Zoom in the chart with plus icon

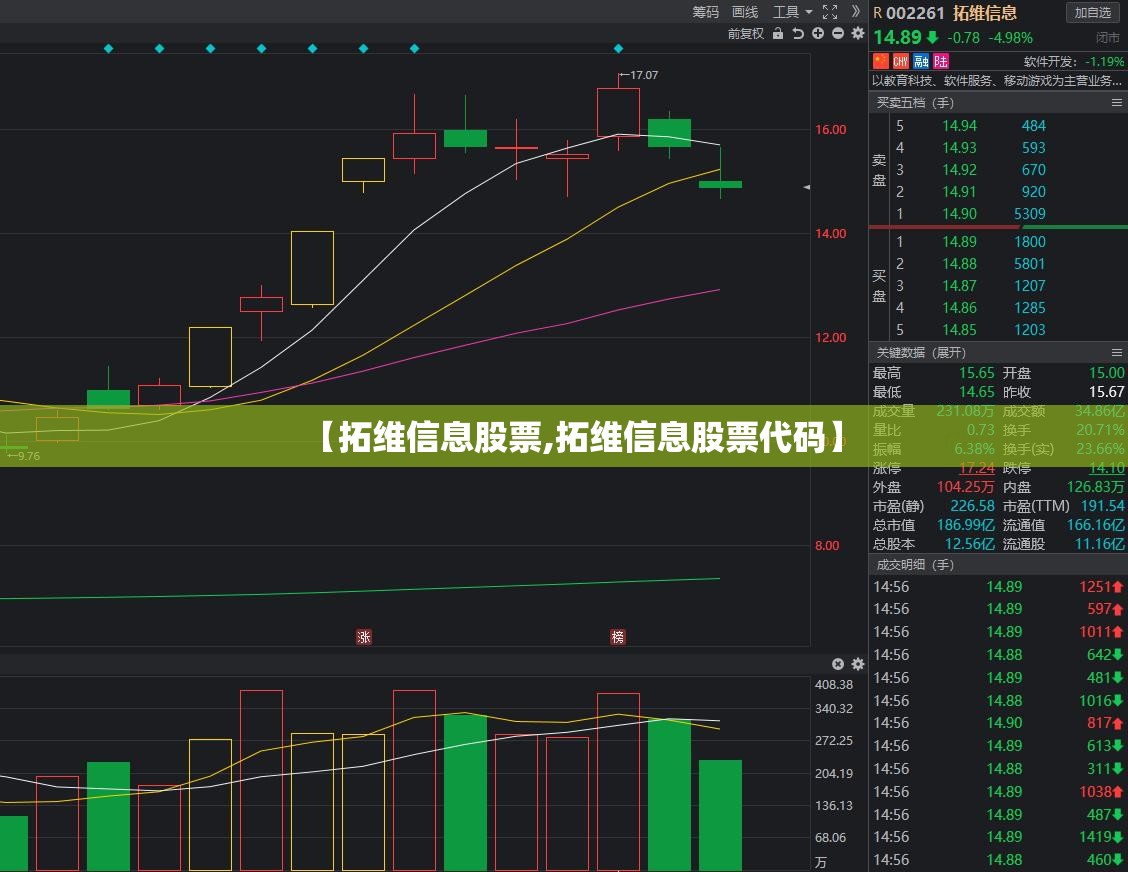[x=818, y=33]
